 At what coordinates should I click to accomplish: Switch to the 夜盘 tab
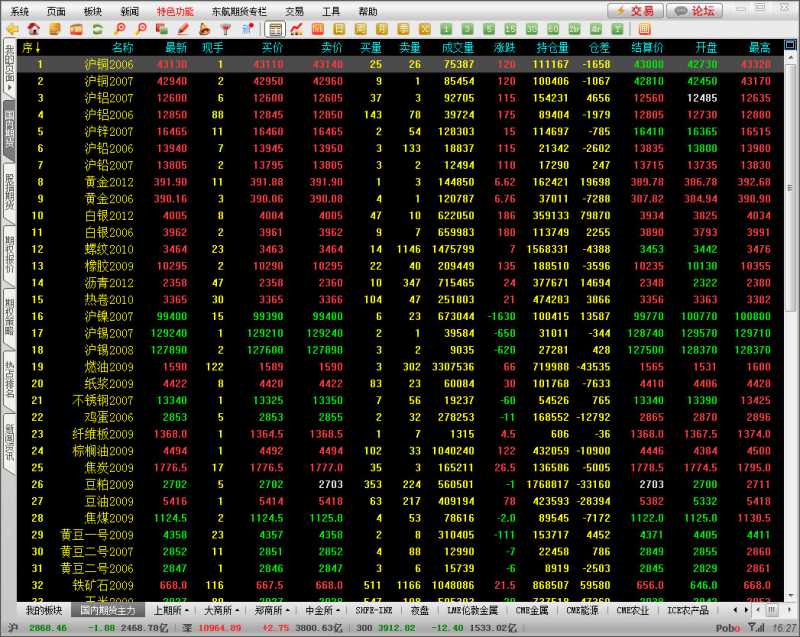(x=419, y=609)
